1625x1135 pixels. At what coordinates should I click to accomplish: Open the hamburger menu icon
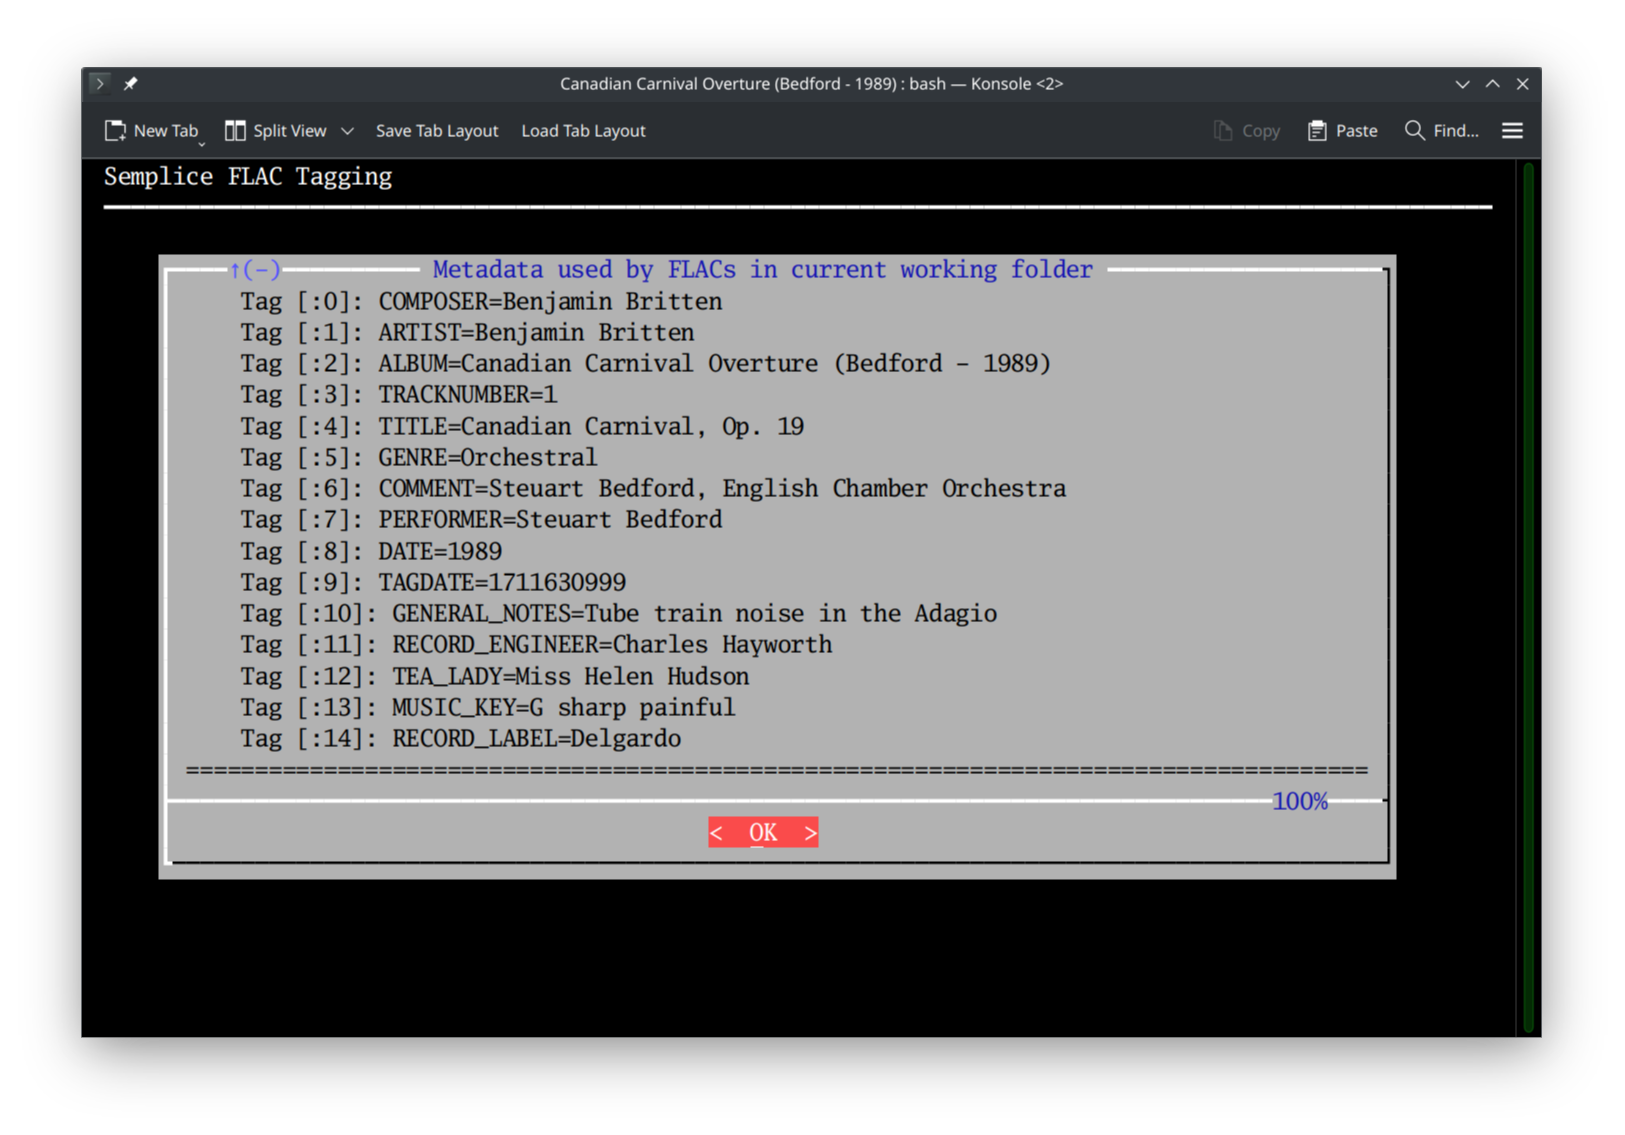pyautogui.click(x=1512, y=130)
